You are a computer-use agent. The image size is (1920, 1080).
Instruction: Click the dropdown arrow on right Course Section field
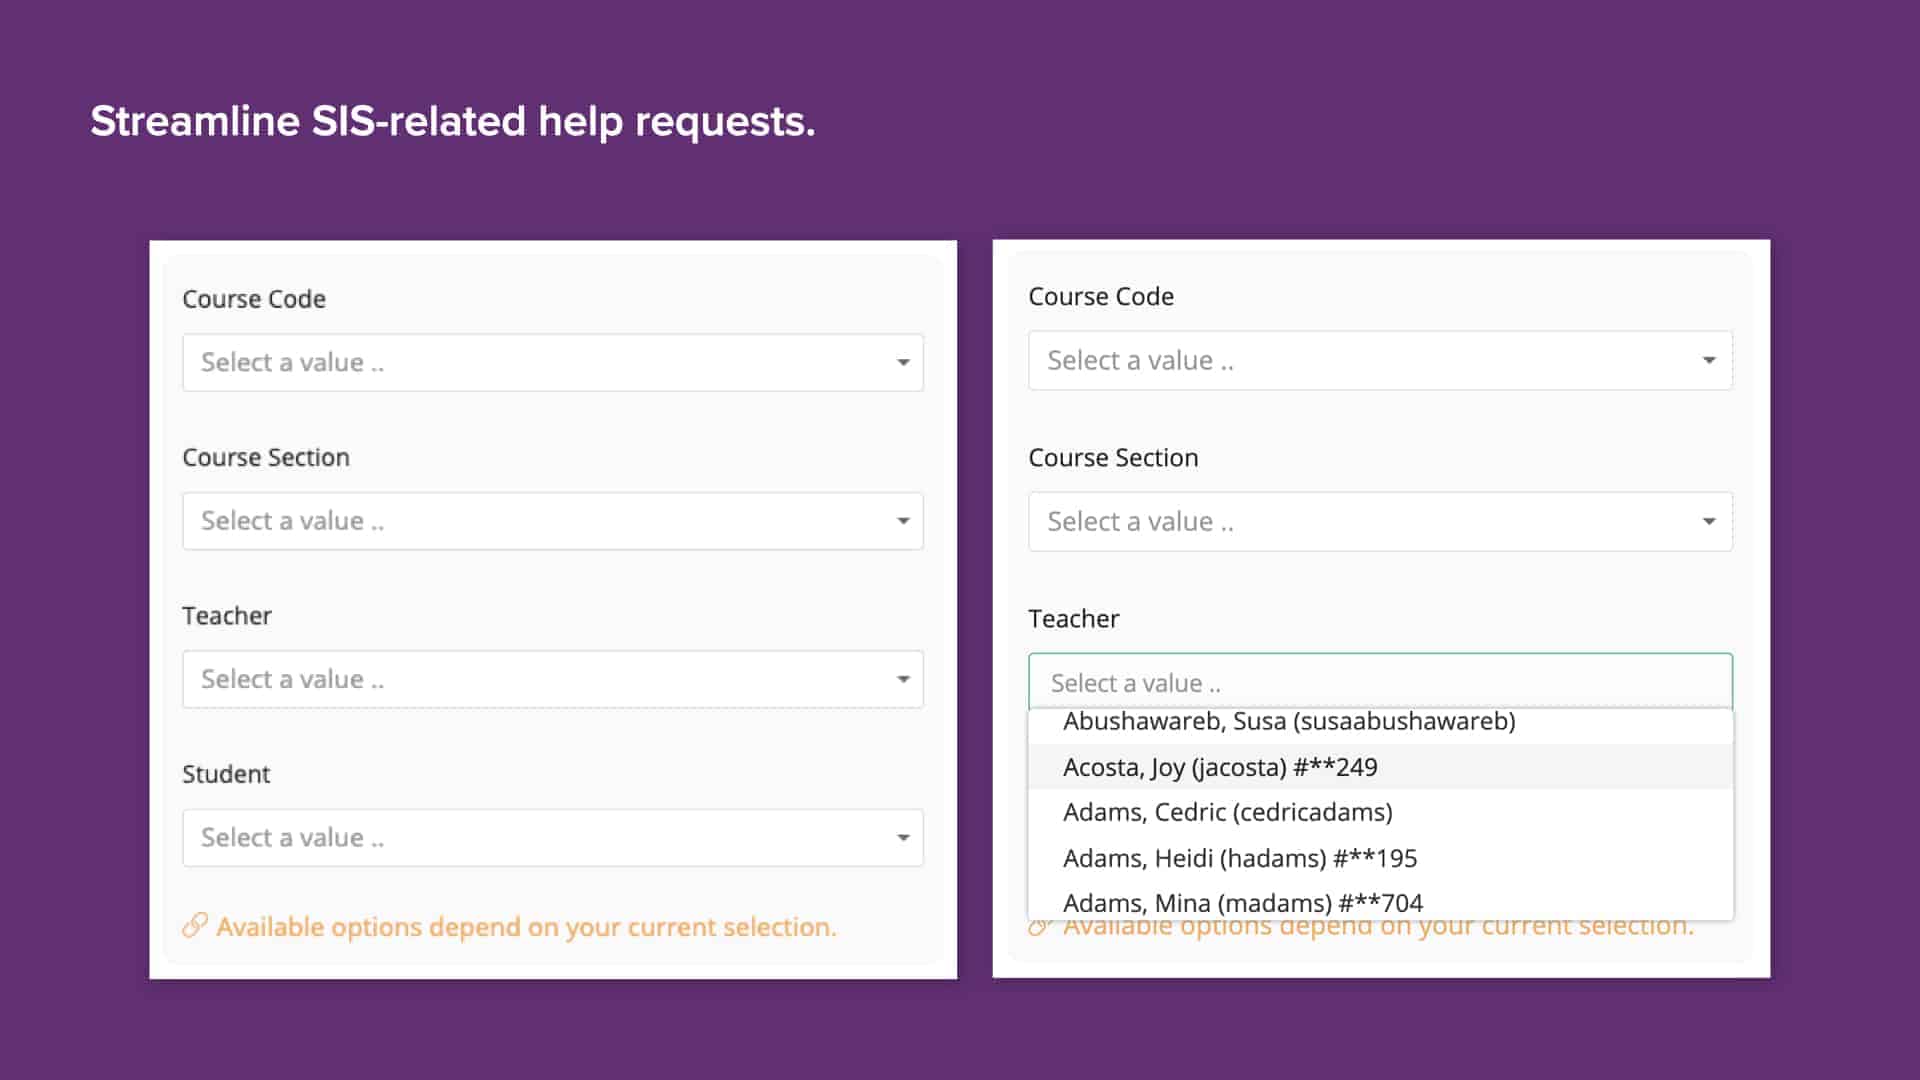pos(1708,521)
